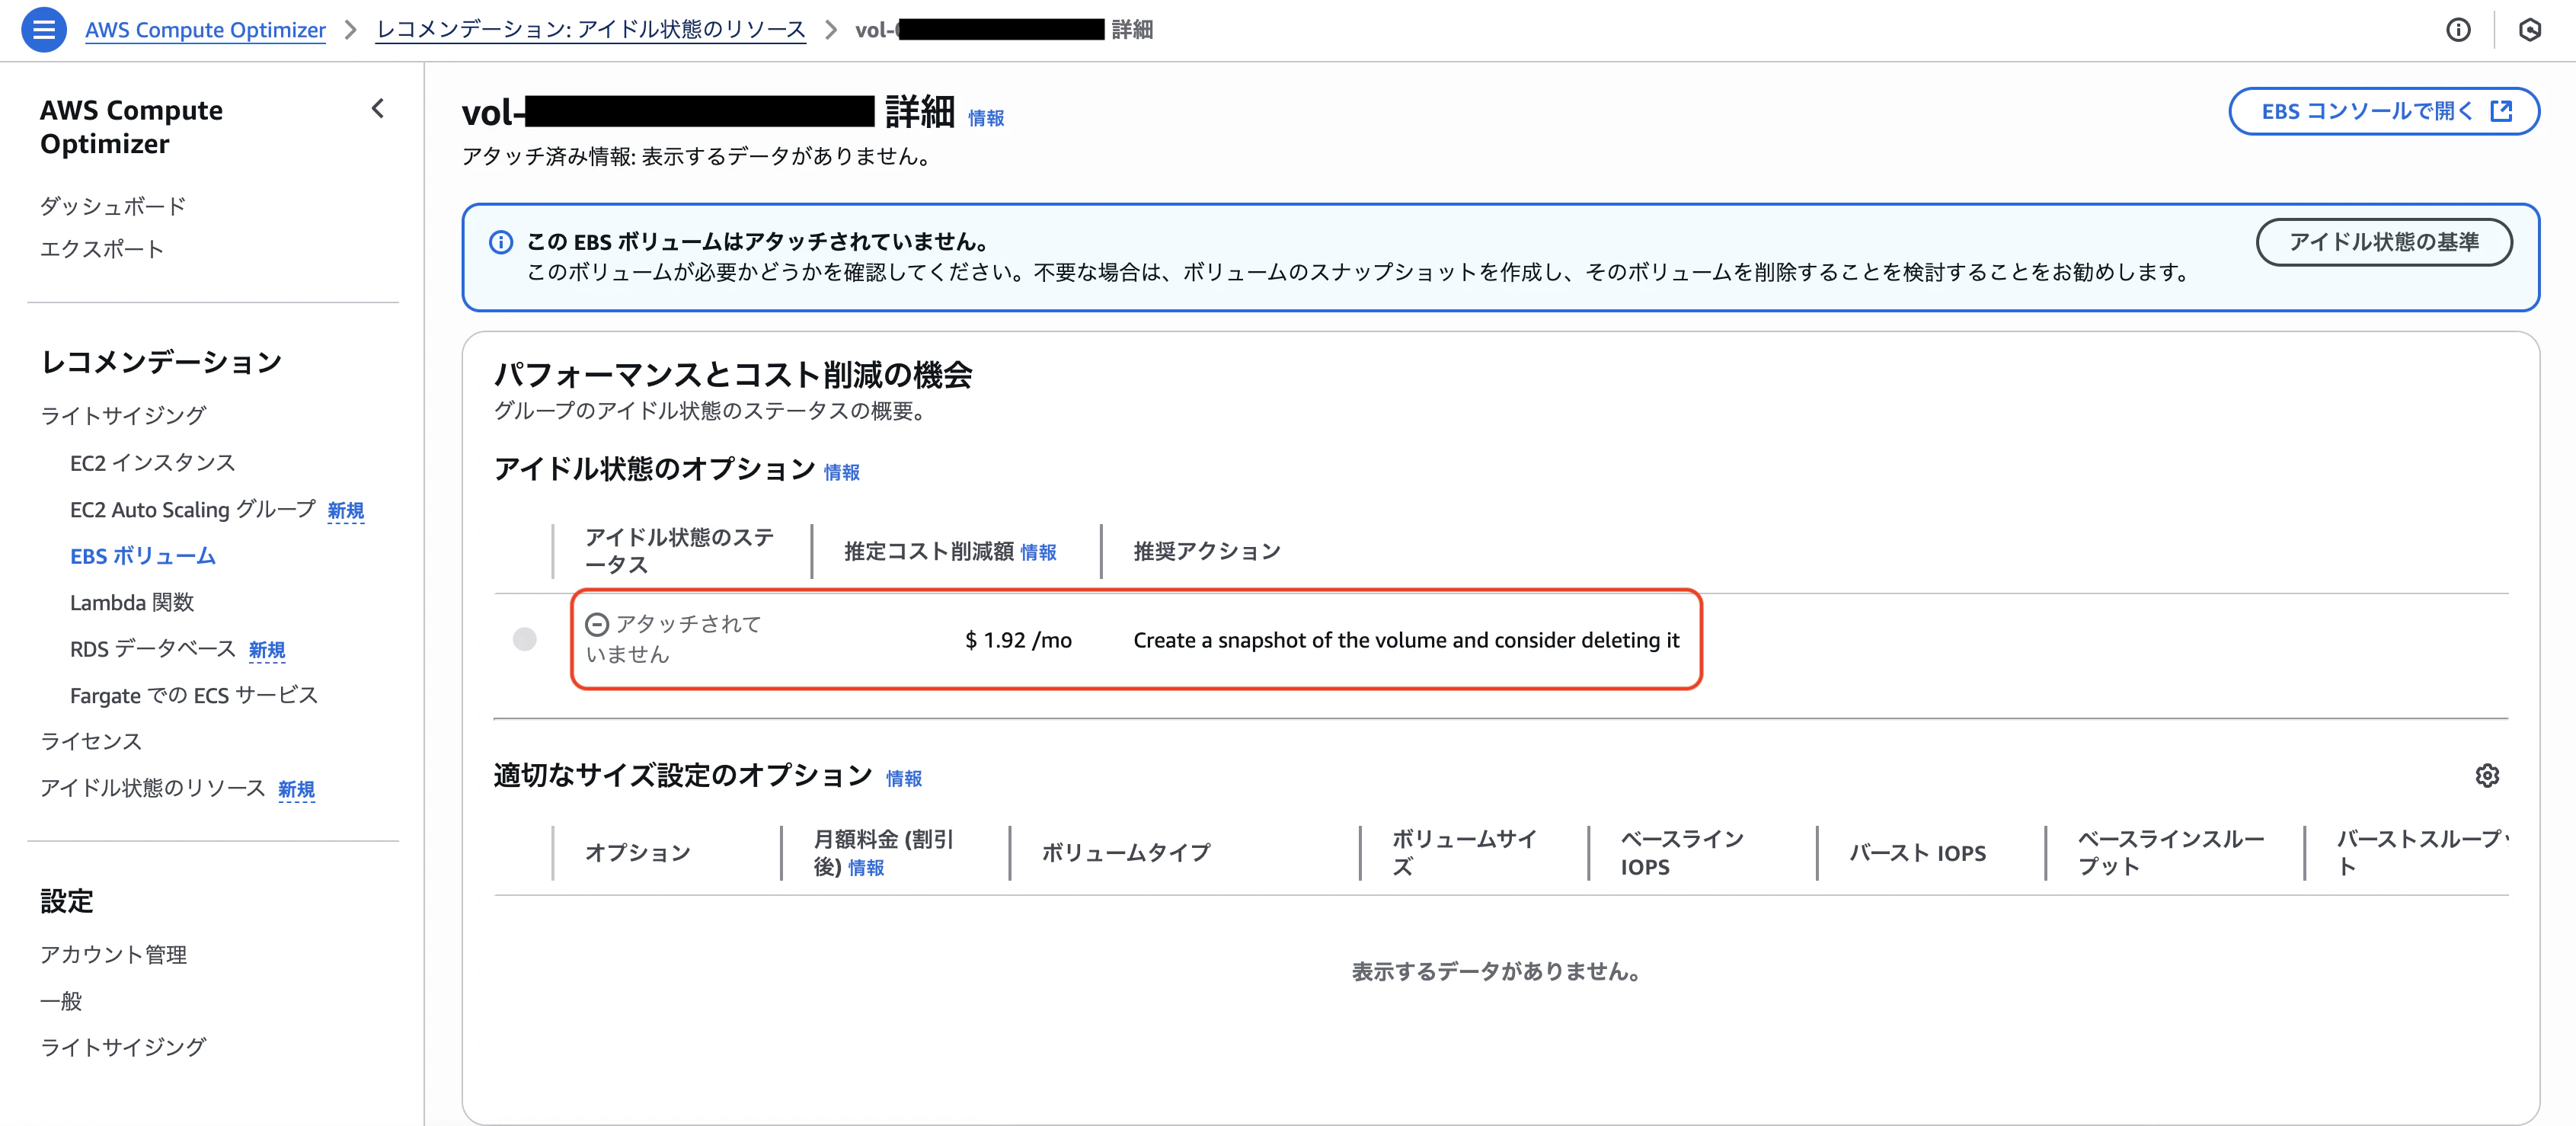Open ライトサイジング under レコメンデーション
Viewport: 2576px width, 1126px height.
123,415
